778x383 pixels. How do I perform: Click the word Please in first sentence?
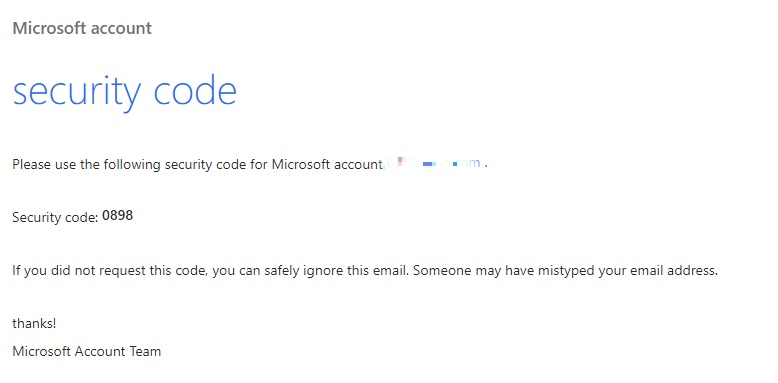click(29, 164)
